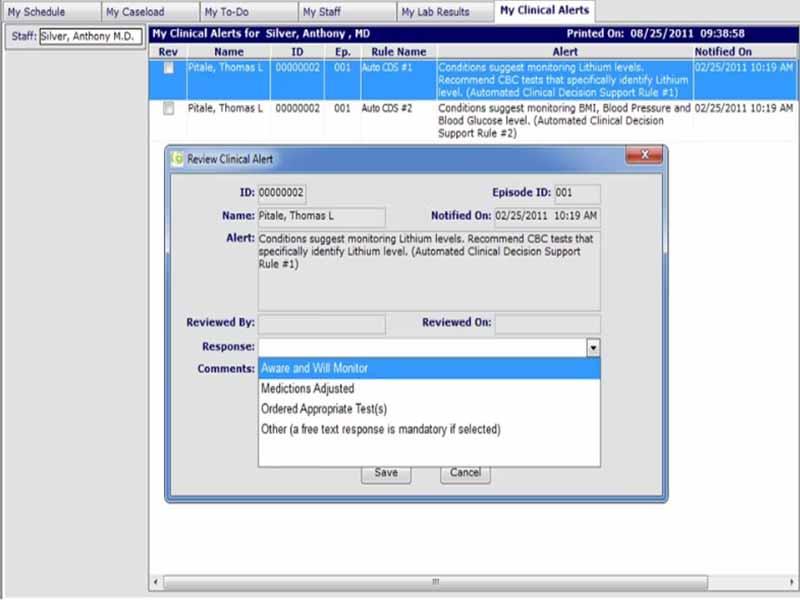This screenshot has height=600, width=800.
Task: Click the Reviewed On field
Action: click(547, 324)
